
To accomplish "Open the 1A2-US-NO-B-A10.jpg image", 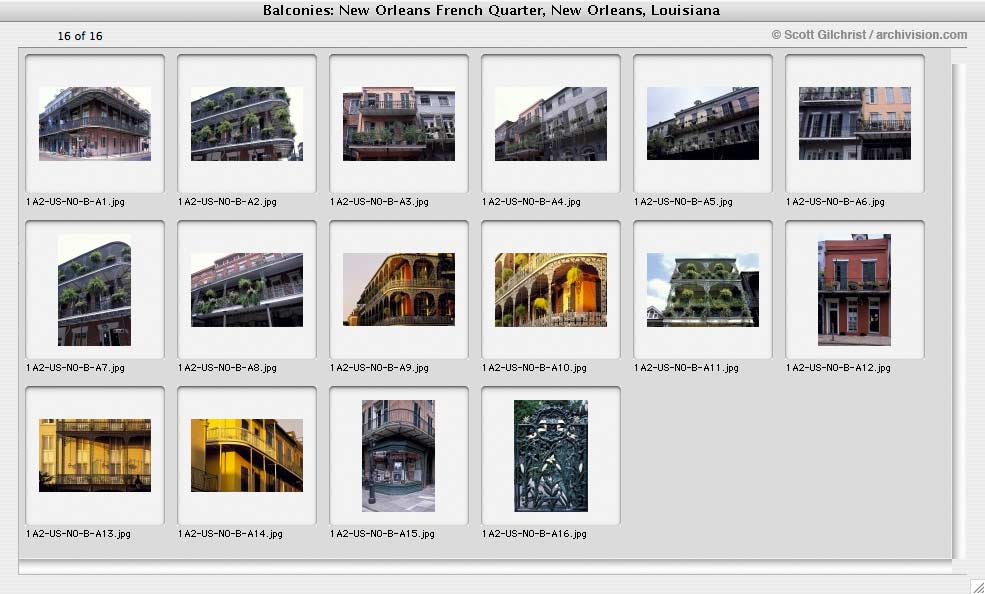I will click(551, 290).
